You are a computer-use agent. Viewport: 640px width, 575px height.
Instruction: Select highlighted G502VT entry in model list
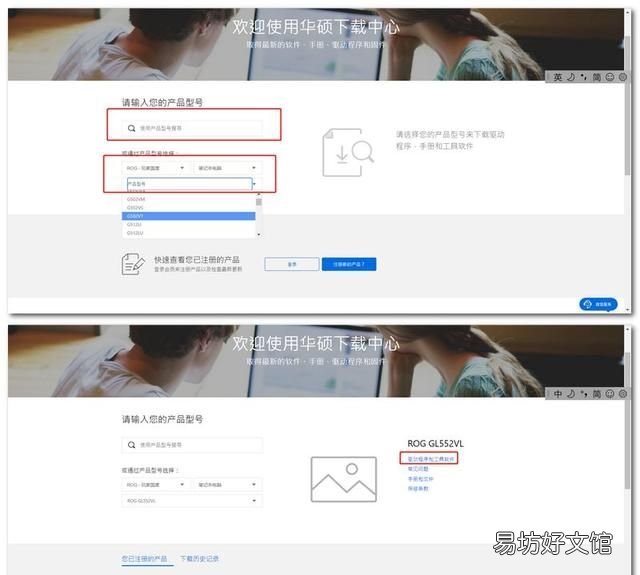coord(189,216)
